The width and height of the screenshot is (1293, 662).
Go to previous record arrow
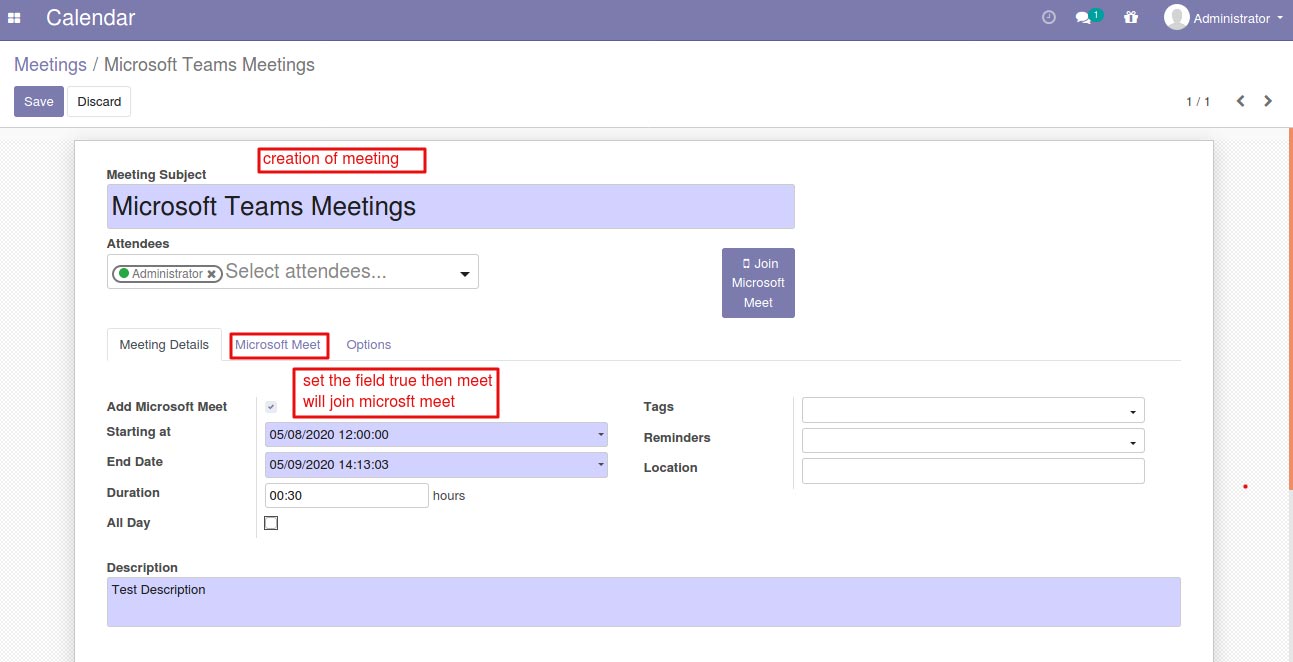(1240, 101)
